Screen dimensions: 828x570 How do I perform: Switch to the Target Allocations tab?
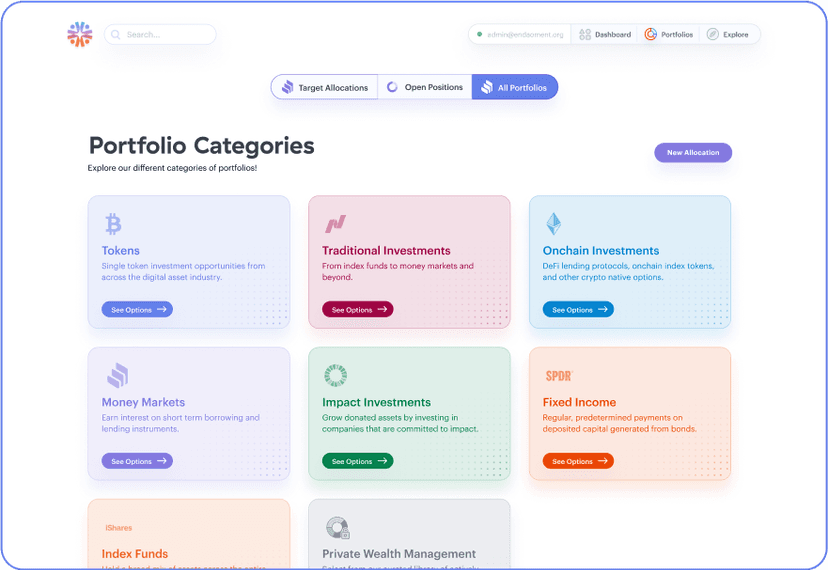[x=324, y=88]
